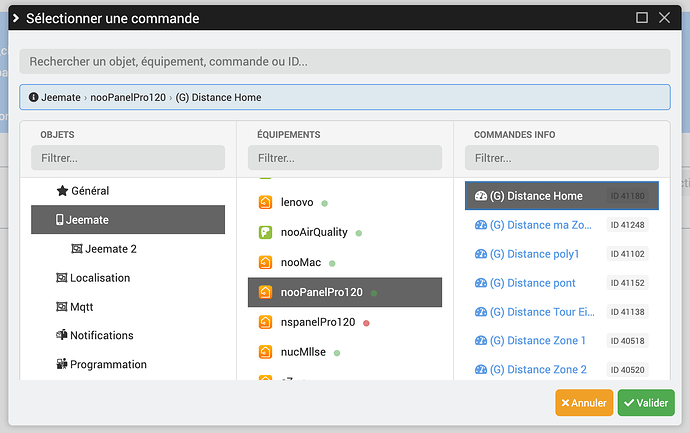
Task: Close the Sélectionner une commande dialog
Action: click(x=664, y=18)
